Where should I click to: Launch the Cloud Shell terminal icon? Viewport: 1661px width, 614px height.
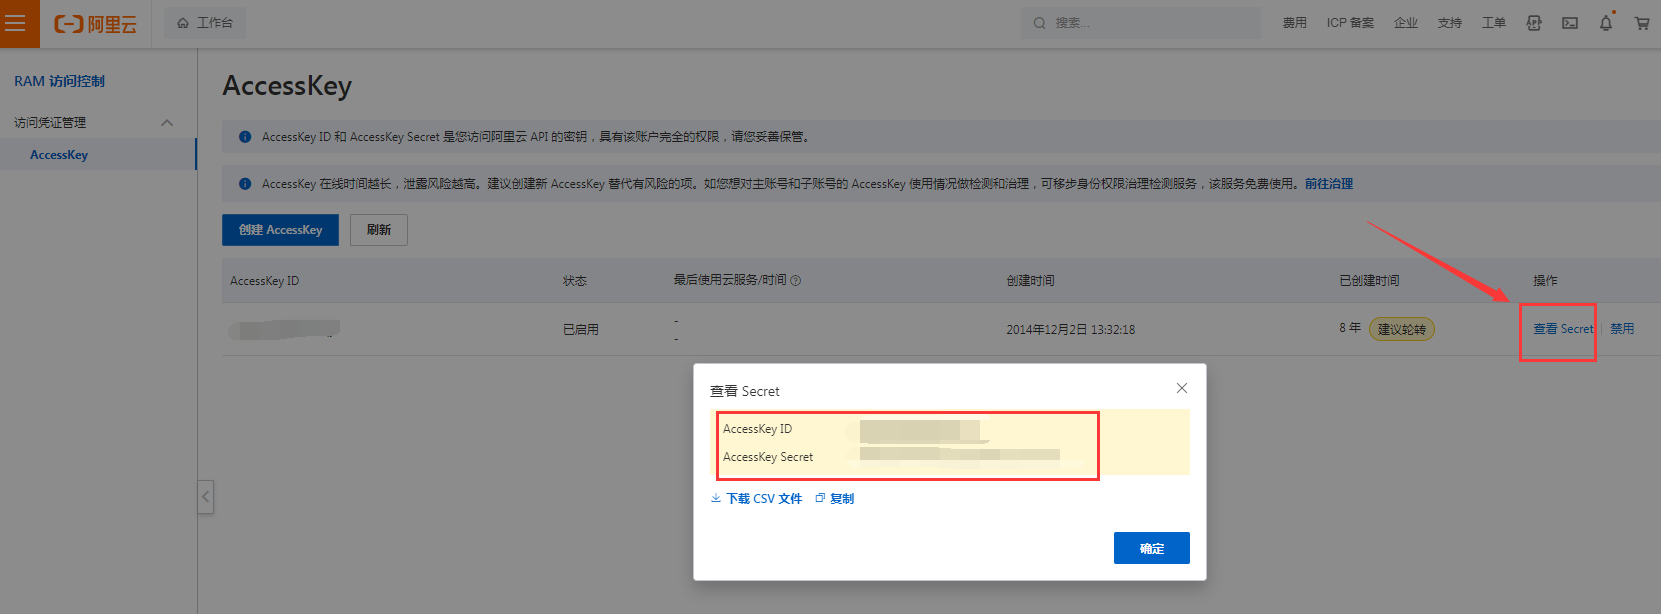(1570, 23)
